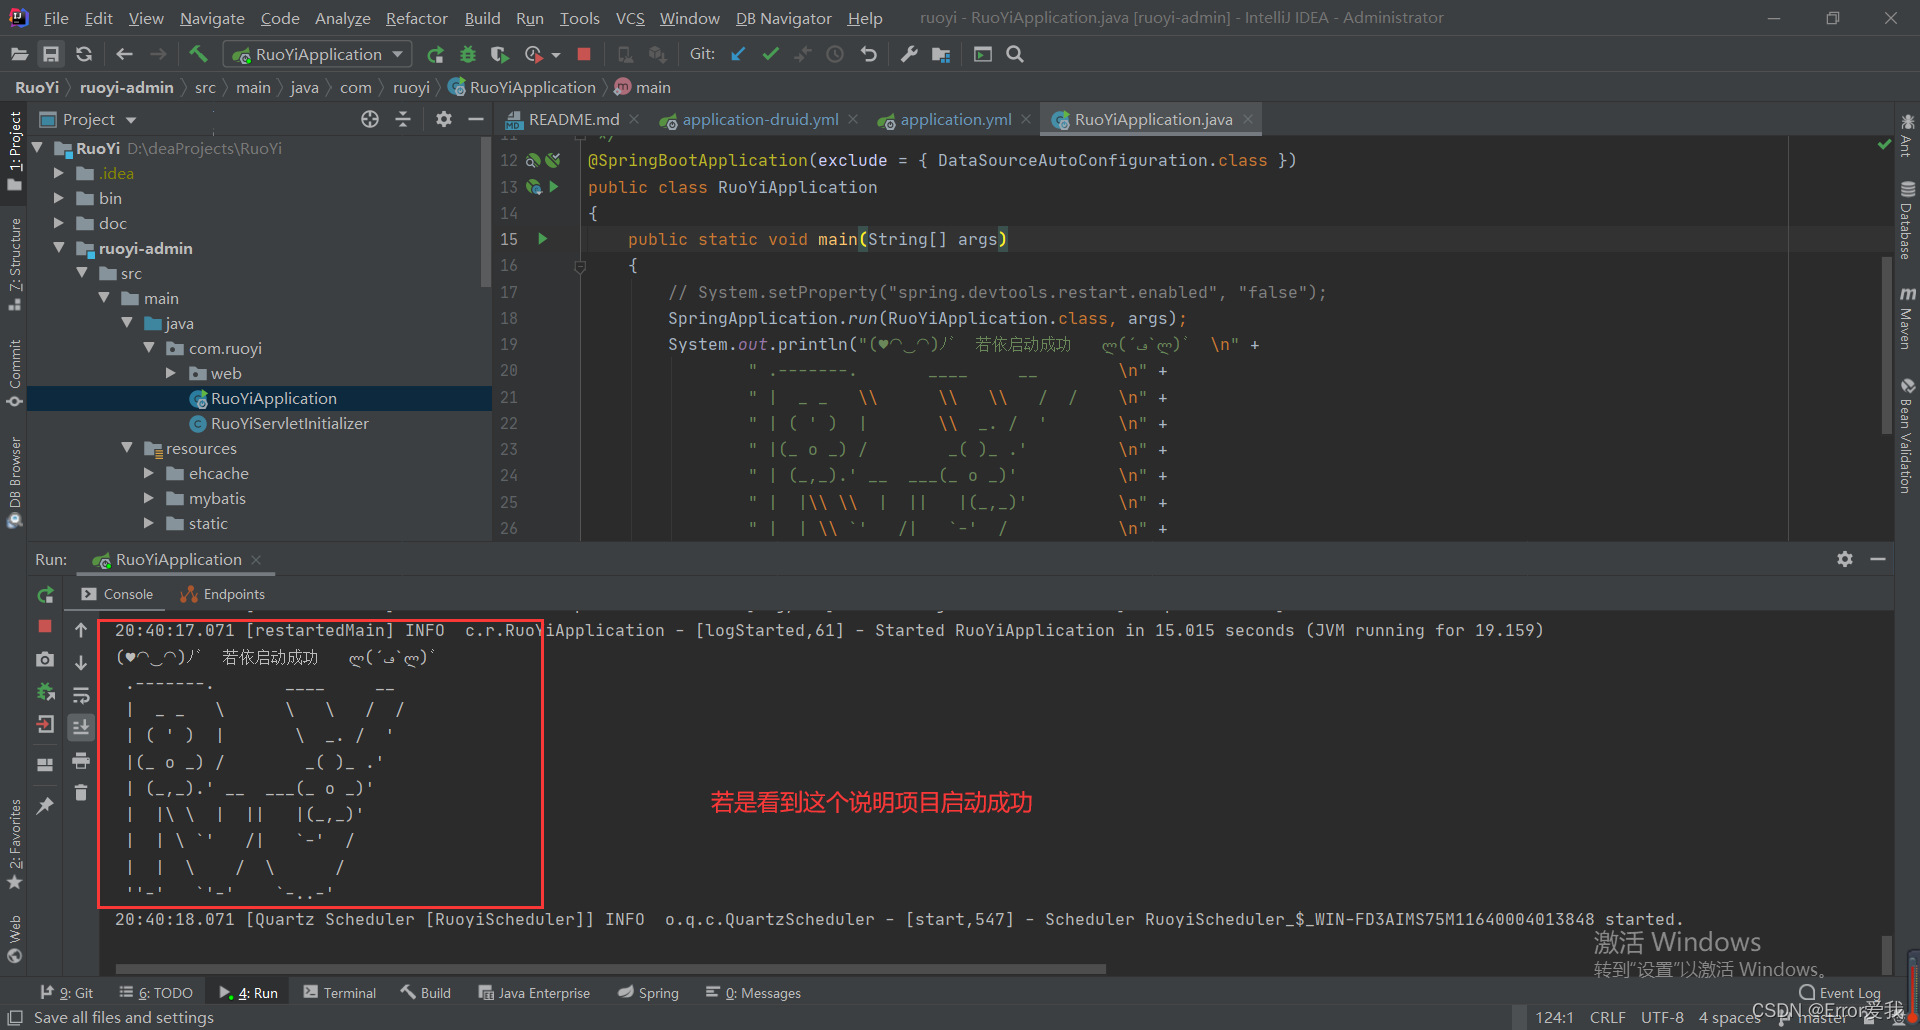Open Settings with the wrench icon

click(x=908, y=54)
